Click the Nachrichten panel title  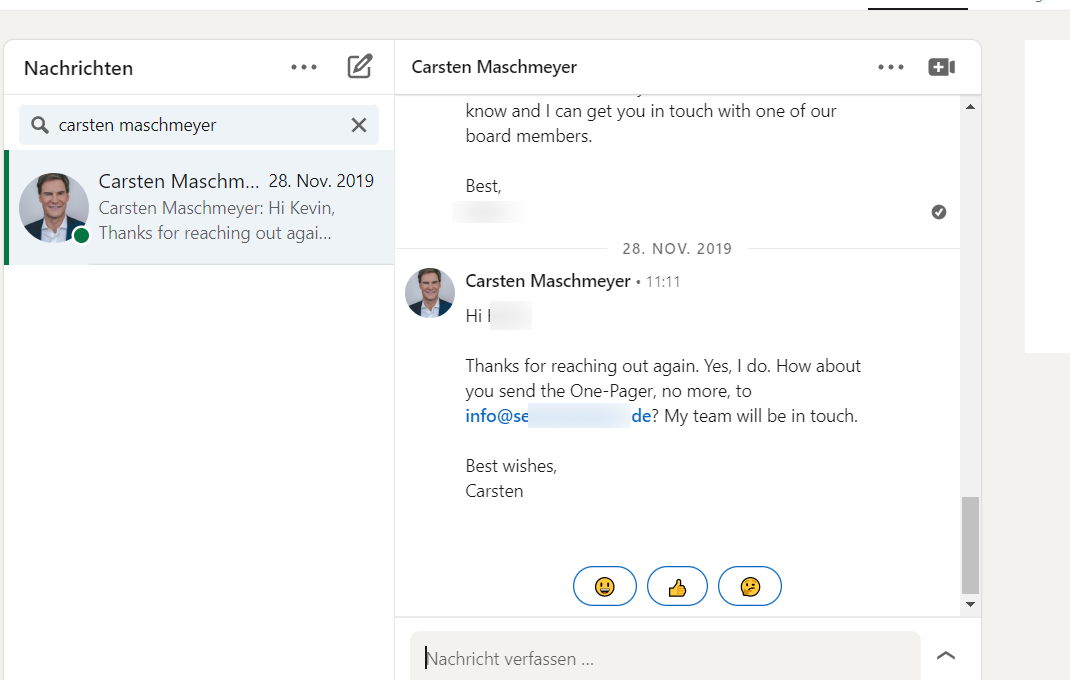(x=78, y=68)
